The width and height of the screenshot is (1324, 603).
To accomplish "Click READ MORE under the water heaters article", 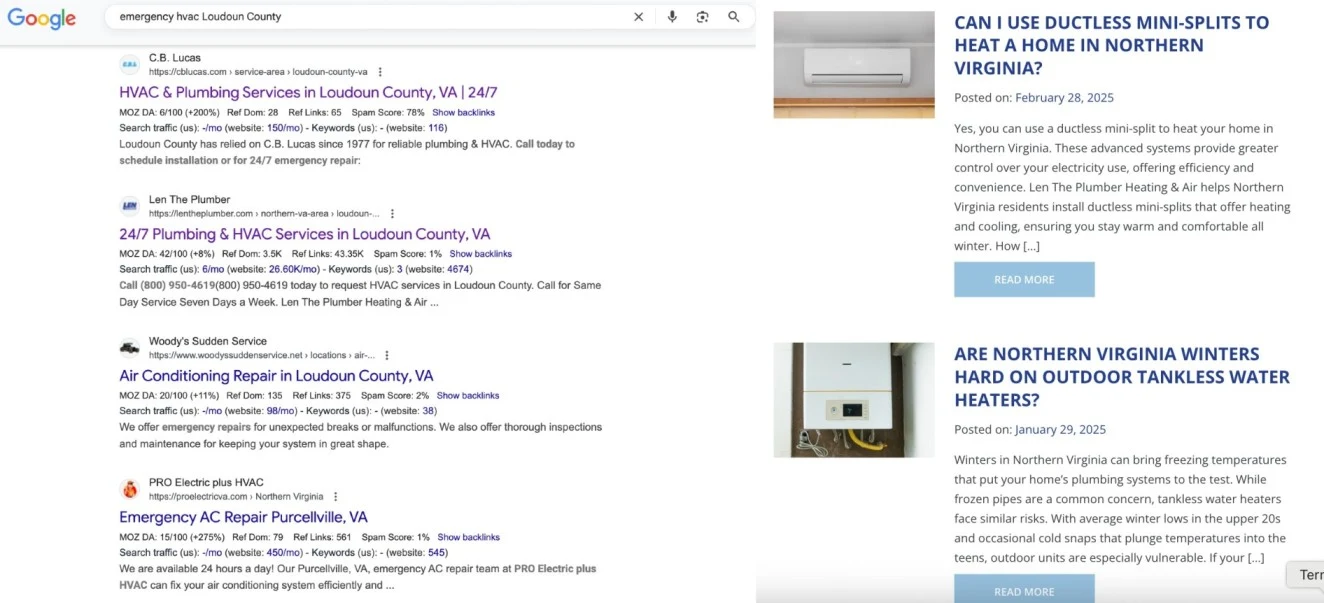I will coord(1024,589).
